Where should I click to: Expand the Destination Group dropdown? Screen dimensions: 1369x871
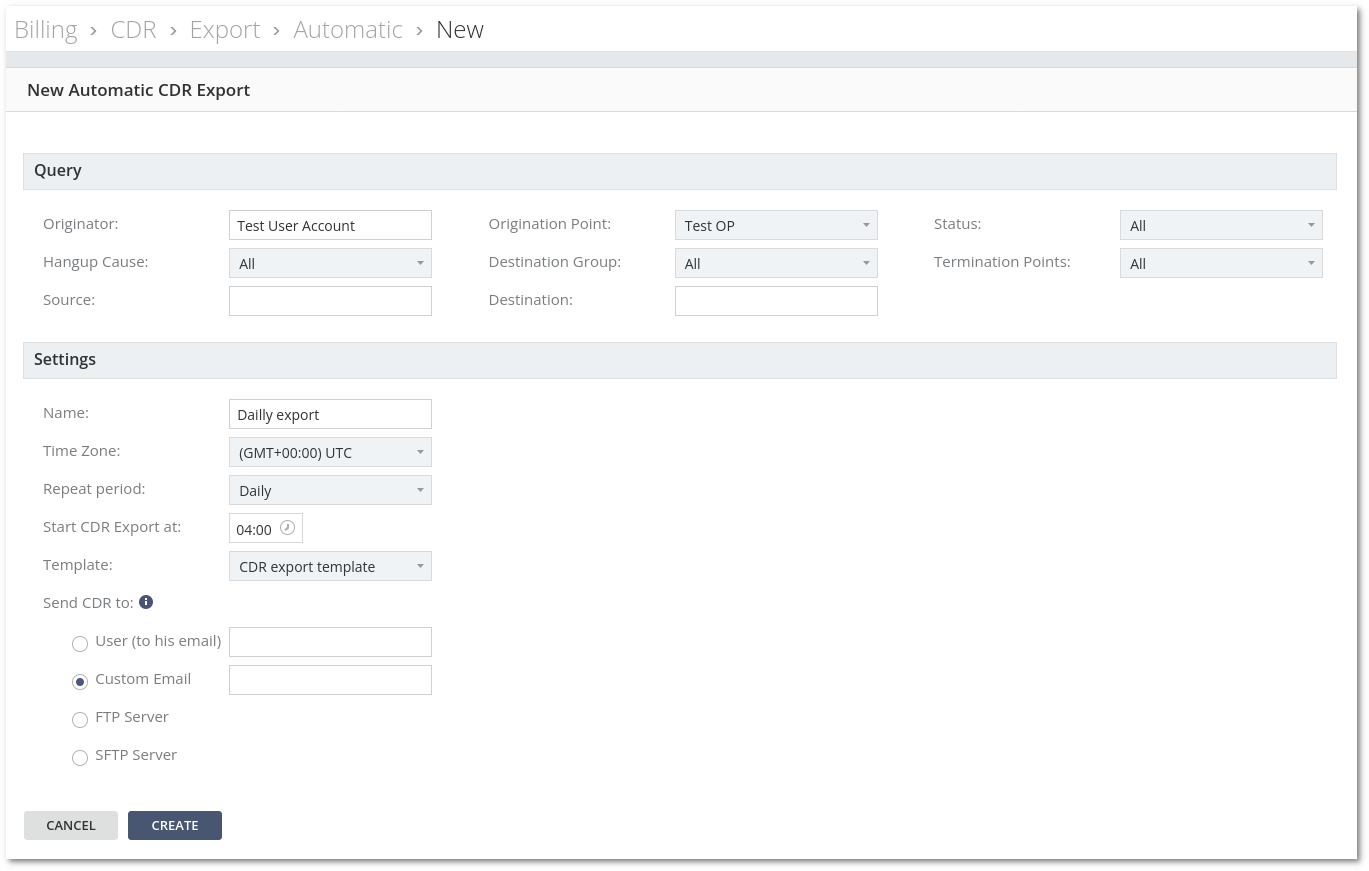(775, 264)
